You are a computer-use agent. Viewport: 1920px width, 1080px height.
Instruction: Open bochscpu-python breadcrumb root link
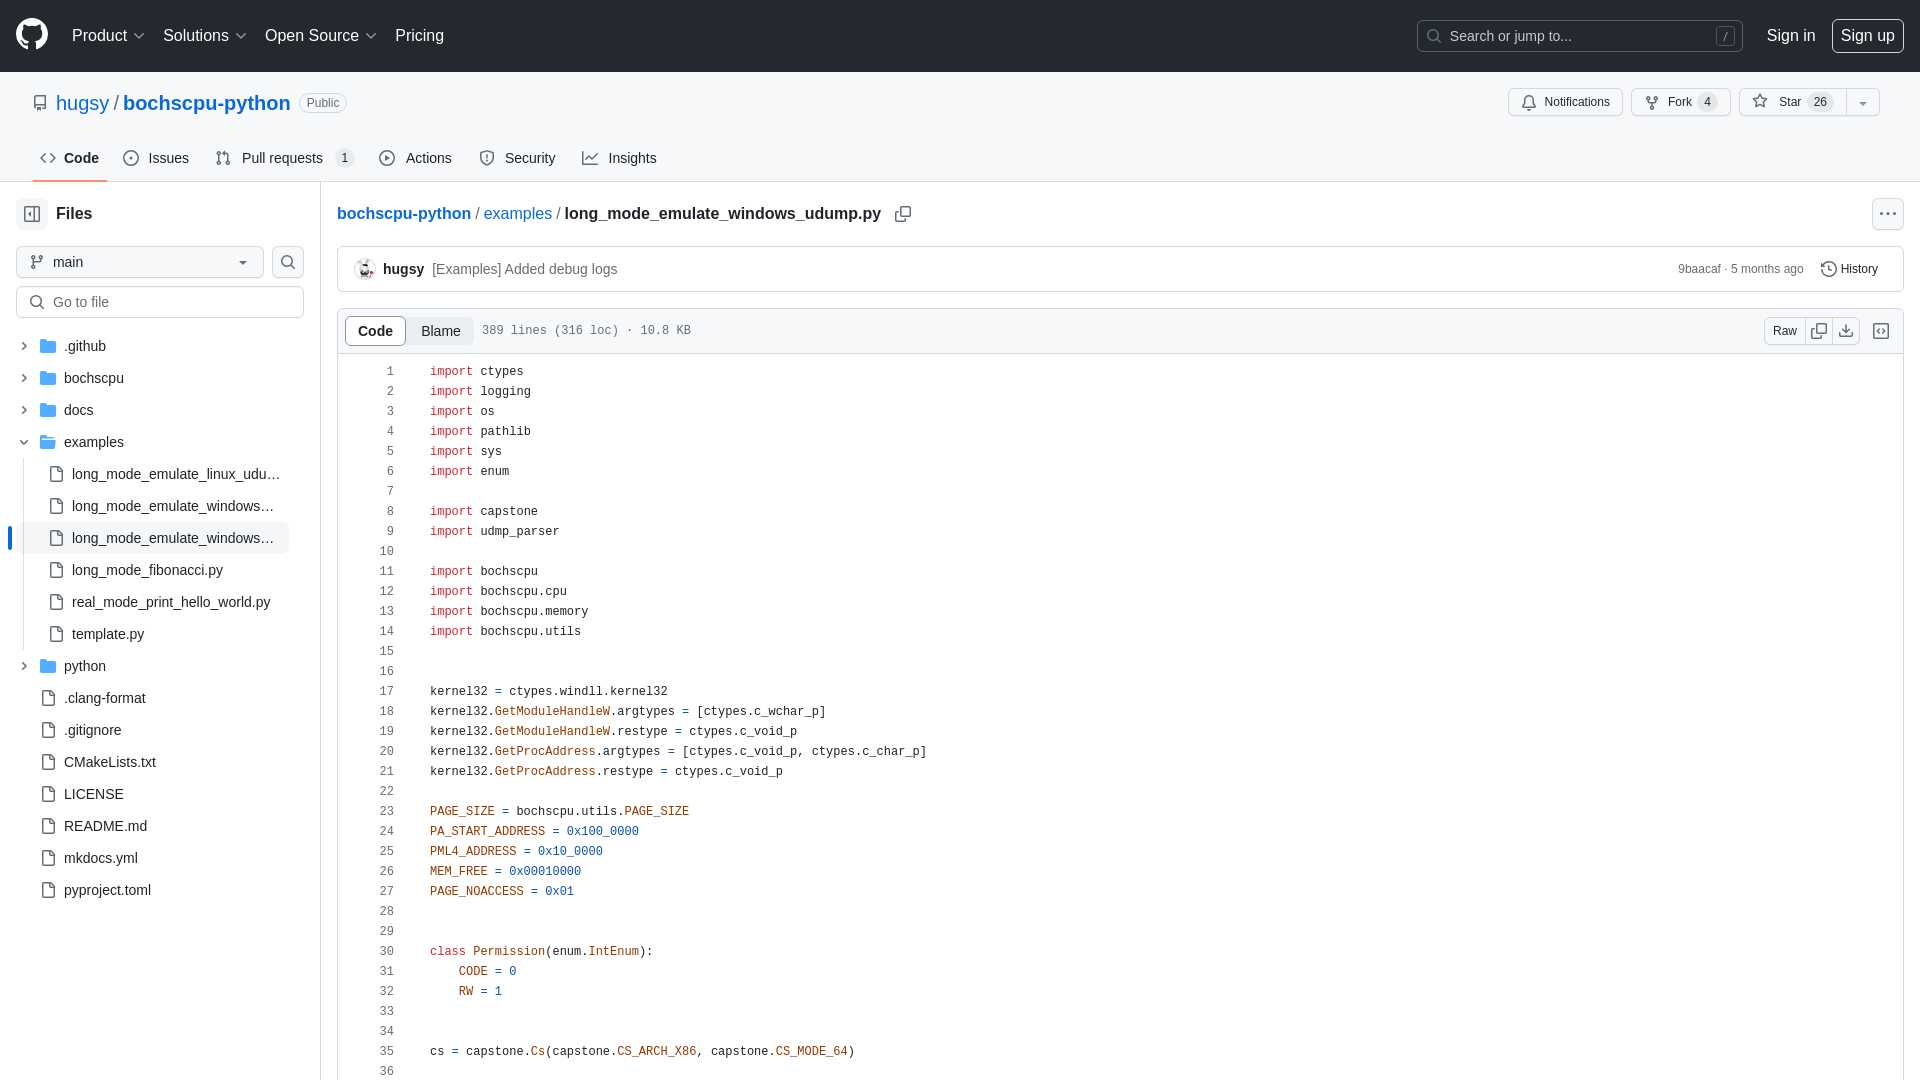tap(404, 214)
